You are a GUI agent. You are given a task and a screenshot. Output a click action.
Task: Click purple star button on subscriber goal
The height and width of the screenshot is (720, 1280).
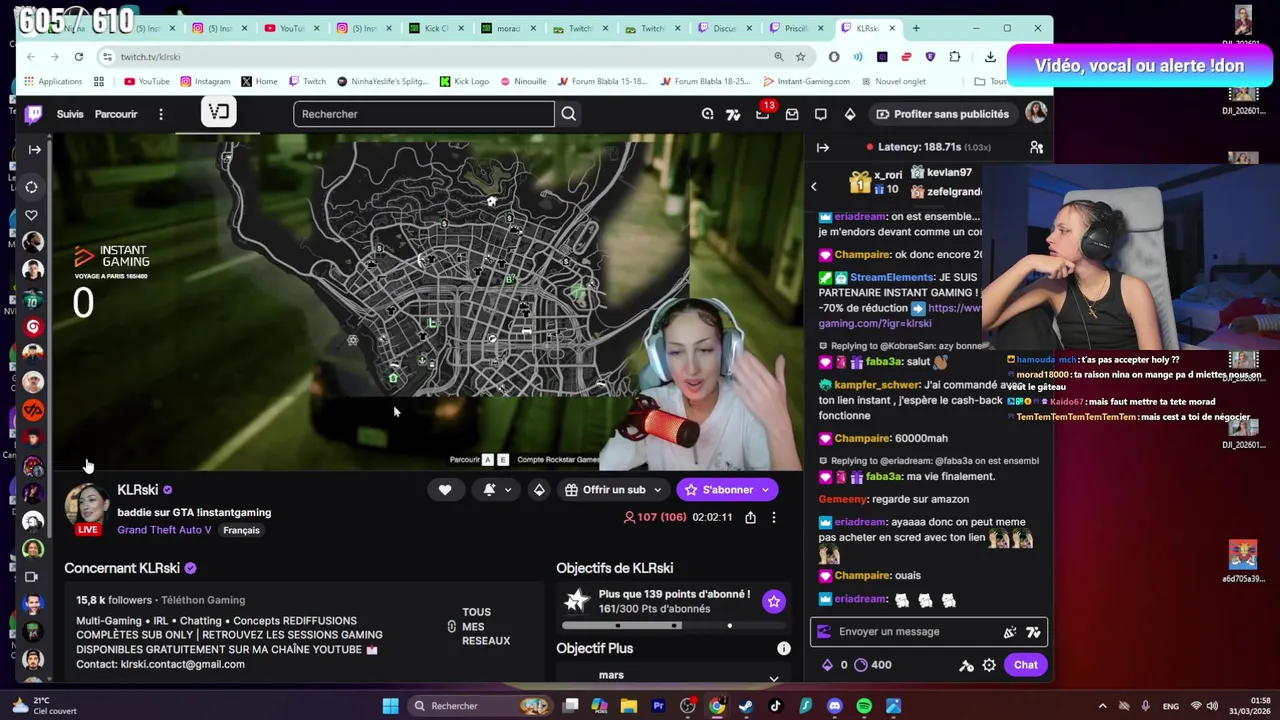(774, 601)
